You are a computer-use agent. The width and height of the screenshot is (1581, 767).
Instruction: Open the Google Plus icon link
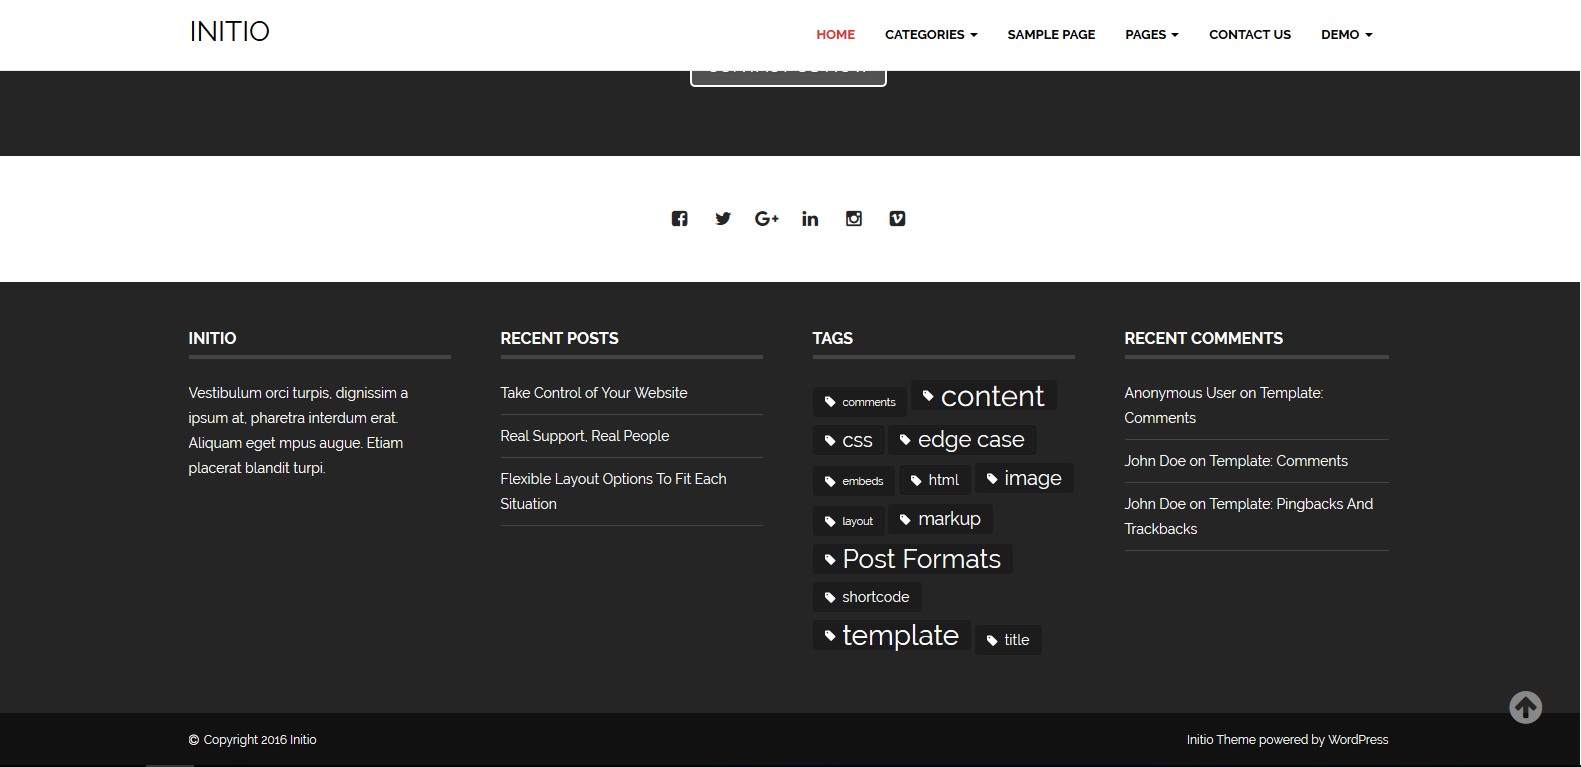point(766,219)
